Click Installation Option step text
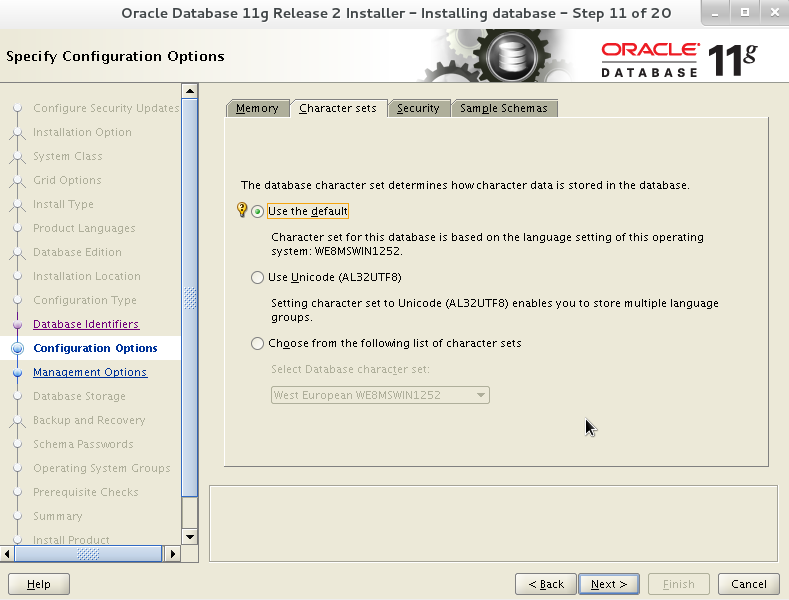Screen dimensions: 789x600 coord(83,132)
